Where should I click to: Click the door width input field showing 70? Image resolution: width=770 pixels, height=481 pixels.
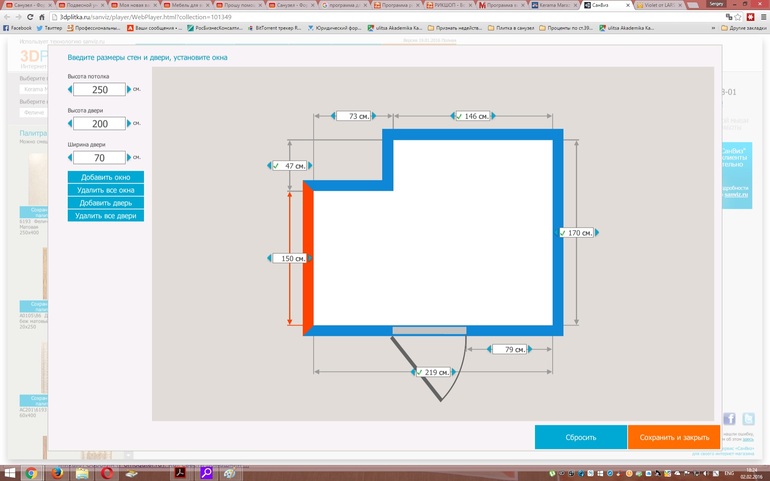point(99,158)
